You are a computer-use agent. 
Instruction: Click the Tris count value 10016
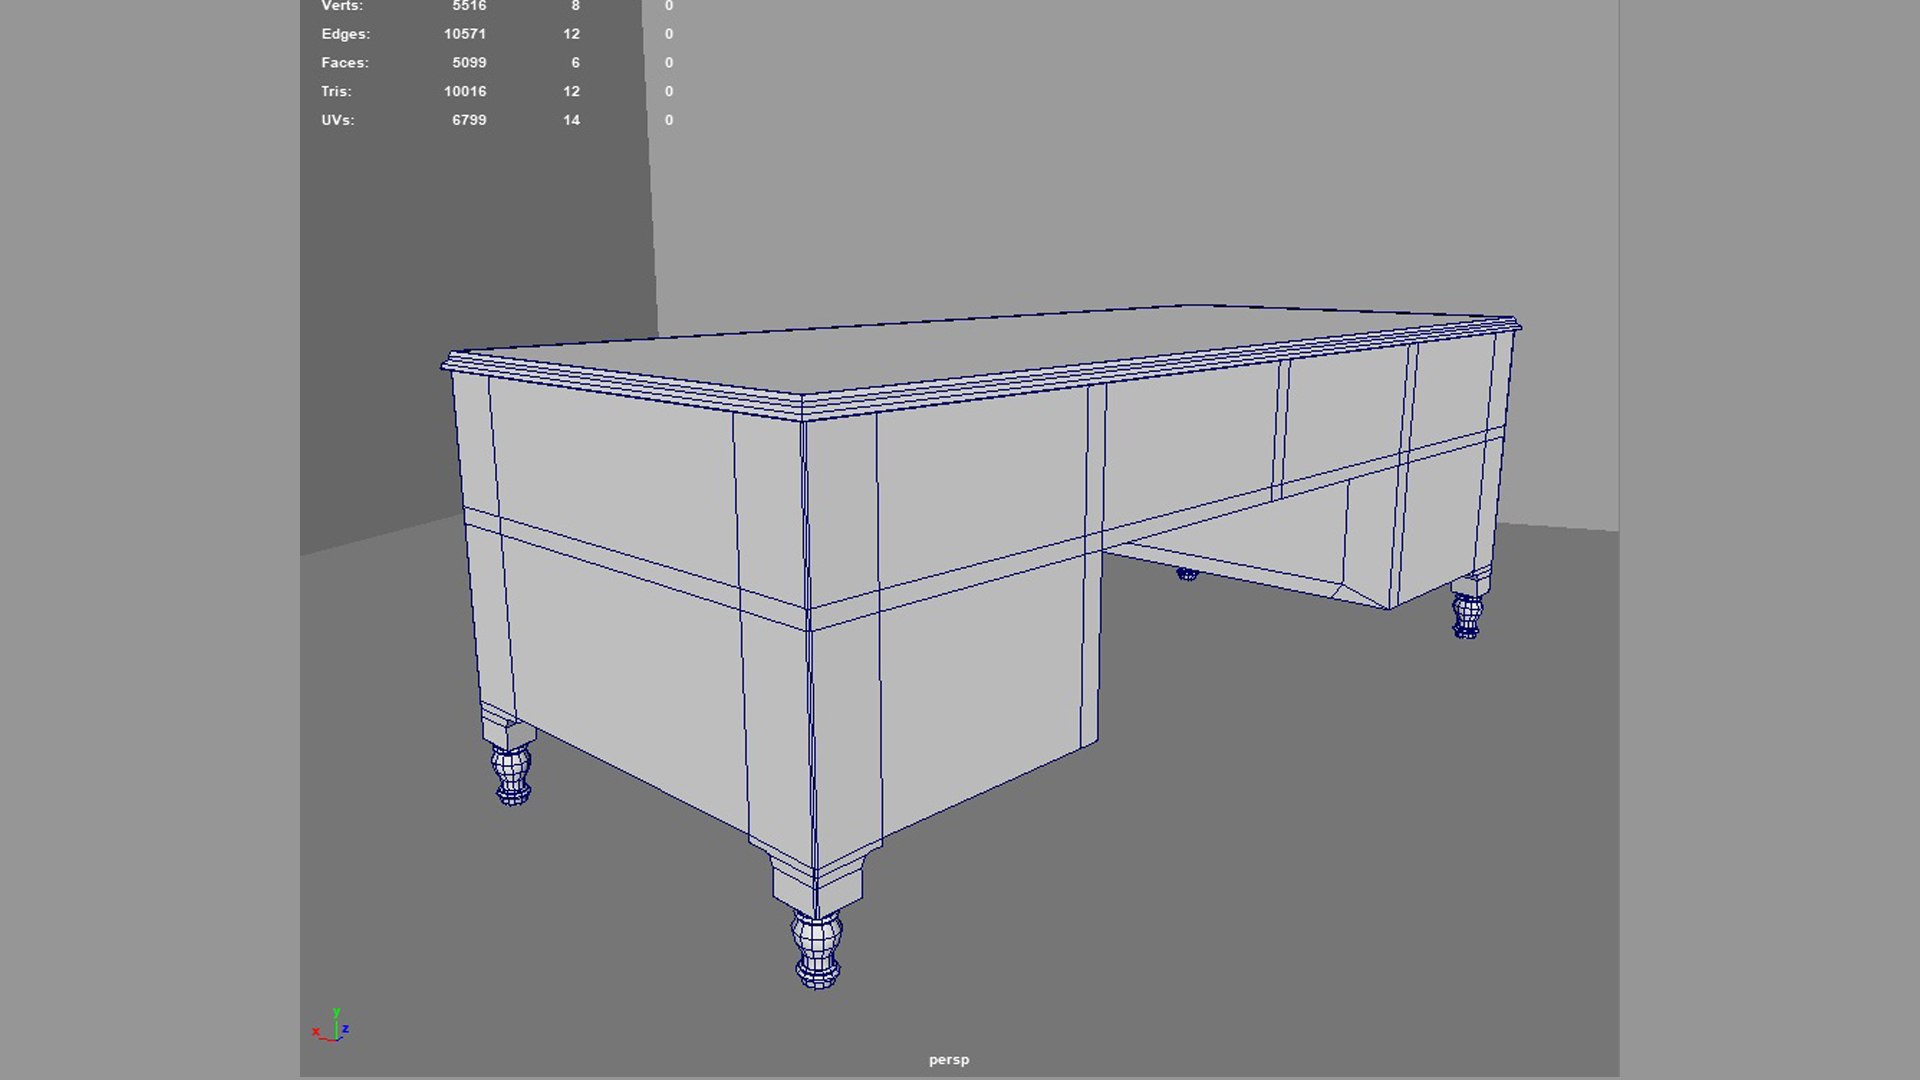(465, 91)
